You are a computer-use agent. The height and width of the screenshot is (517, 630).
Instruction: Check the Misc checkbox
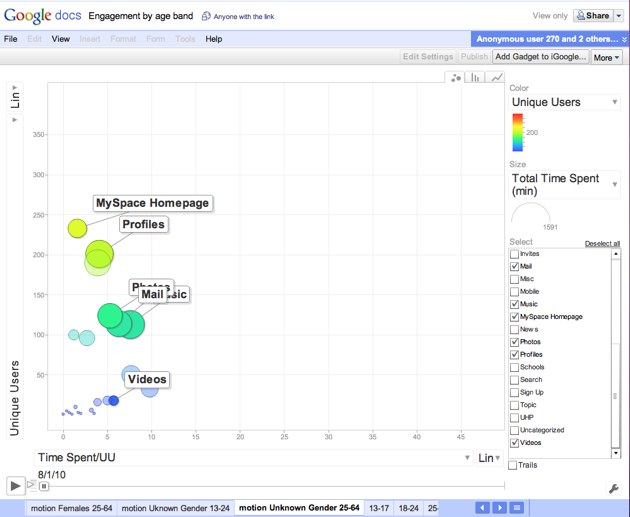514,279
